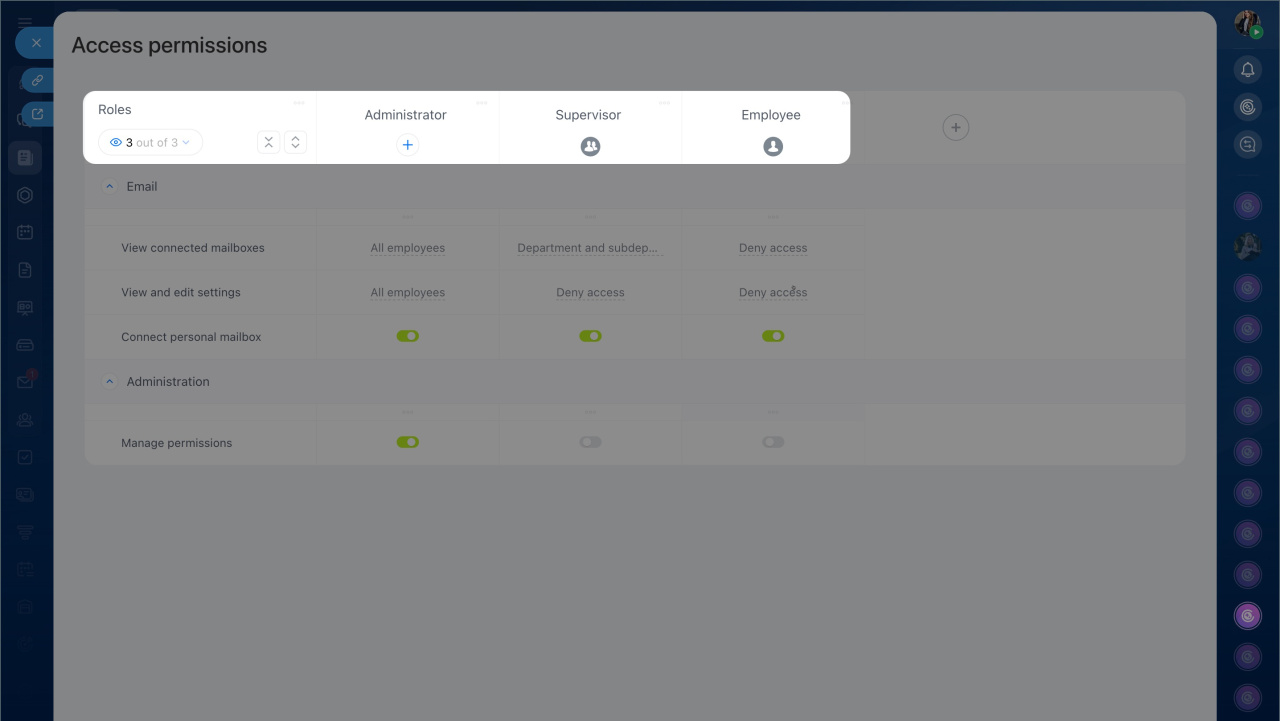1280x721 pixels.
Task: Open the user profile avatar
Action: (1246, 23)
